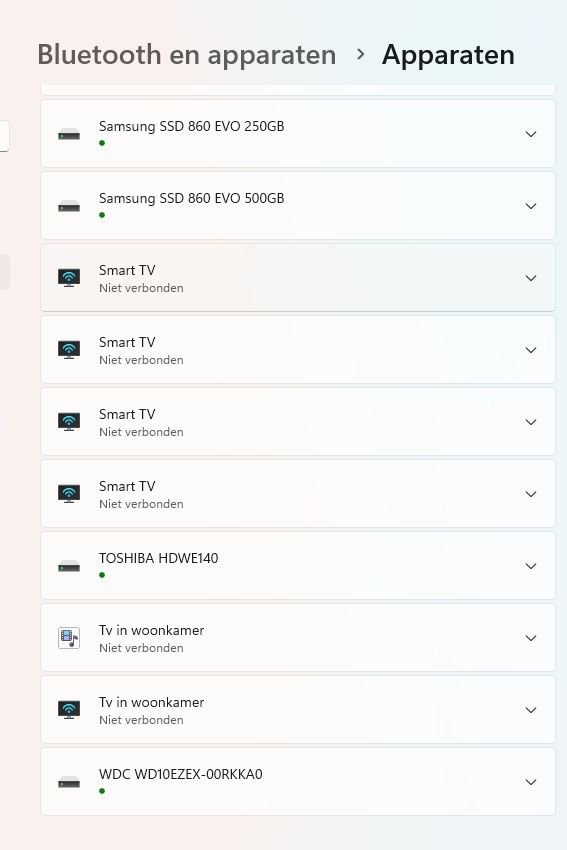The image size is (567, 850).
Task: Go back to Bluetooth en apparaten breadcrumb
Action: point(186,55)
